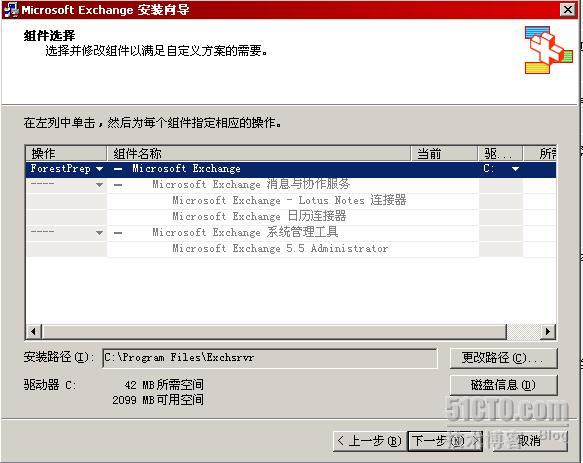Screen dimensions: 583x463
Task: Click the '2099 MB 可用空间' text
Action: [x=158, y=400]
